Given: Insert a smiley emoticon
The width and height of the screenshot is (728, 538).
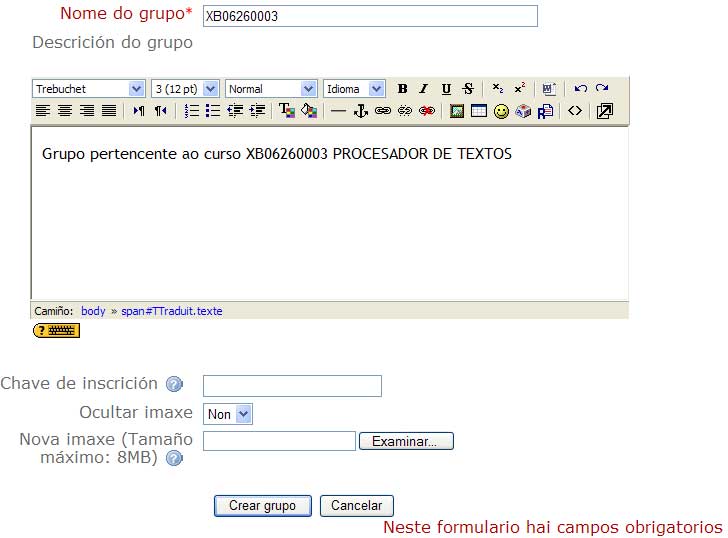Looking at the screenshot, I should (x=501, y=111).
